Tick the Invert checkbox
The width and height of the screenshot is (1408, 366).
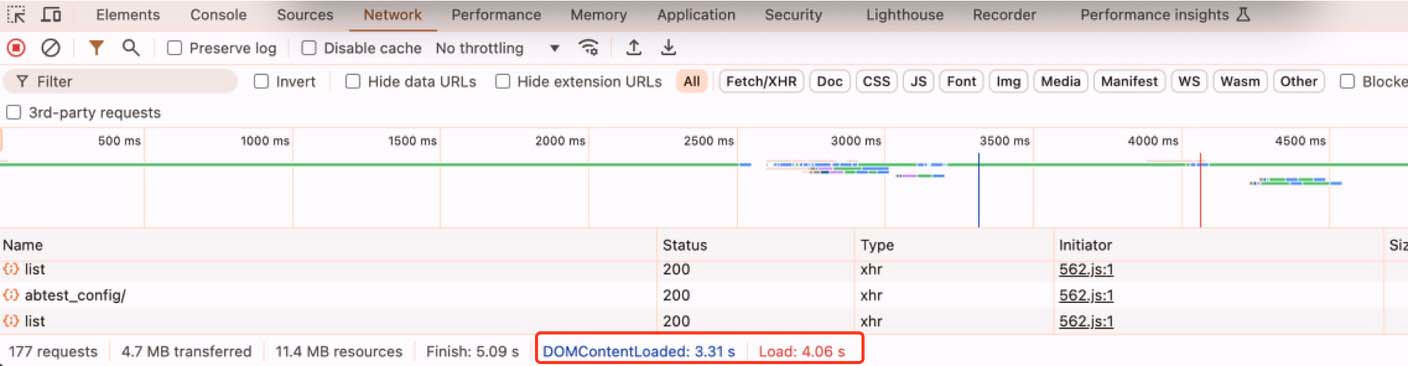click(x=262, y=82)
